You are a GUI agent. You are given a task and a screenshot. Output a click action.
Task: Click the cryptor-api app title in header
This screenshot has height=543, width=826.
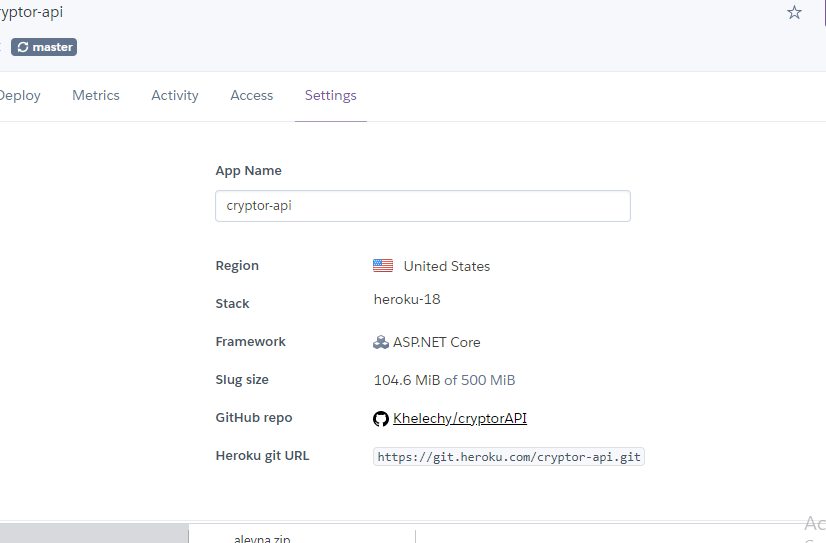[32, 12]
